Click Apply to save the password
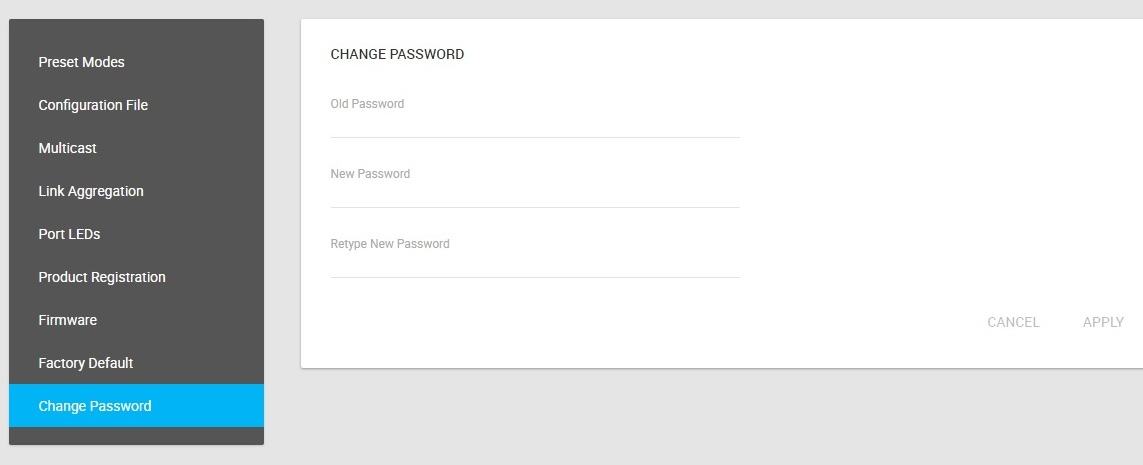Viewport: 1143px width, 465px height. [x=1103, y=322]
